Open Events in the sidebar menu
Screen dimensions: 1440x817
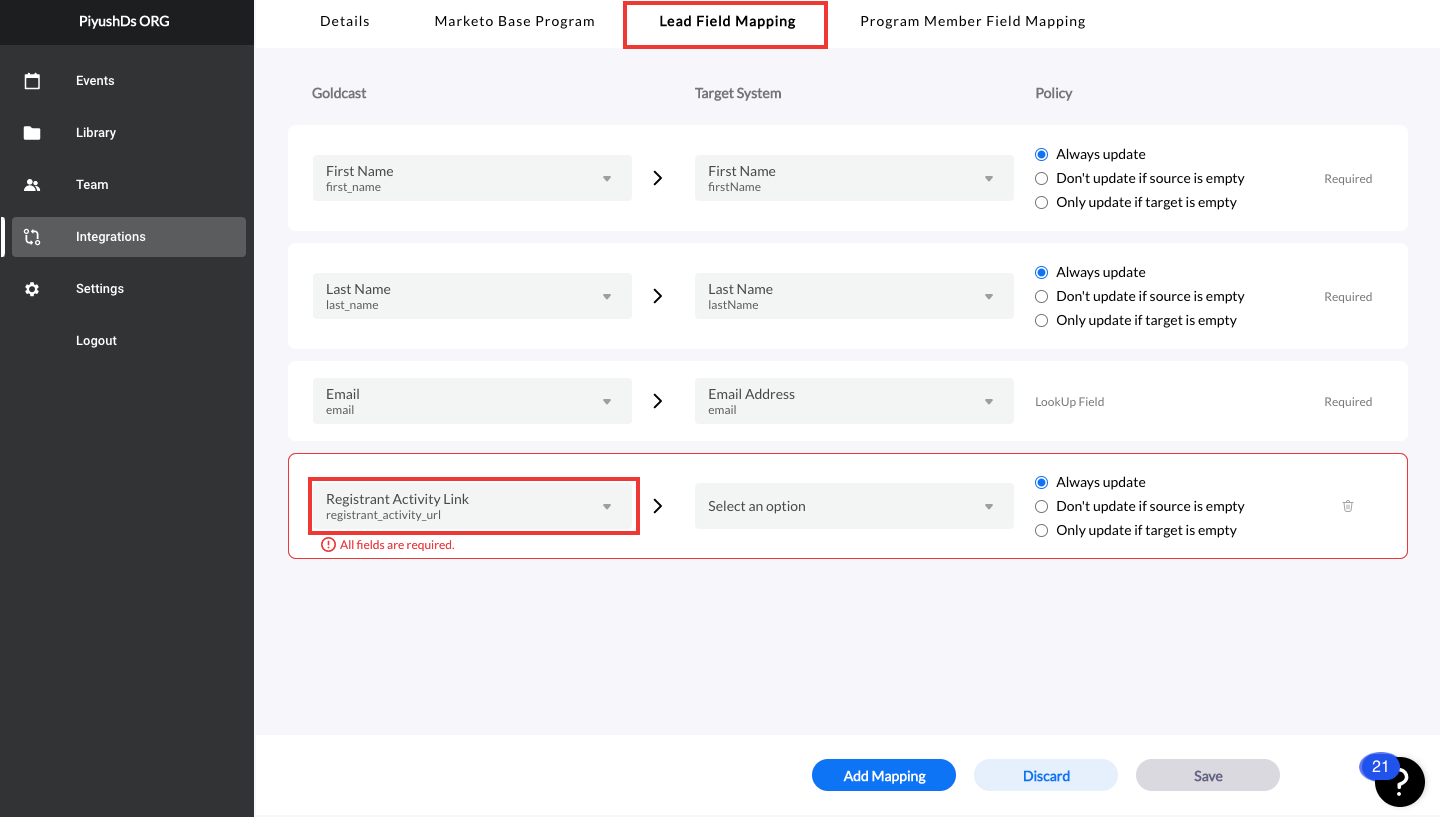pos(128,81)
